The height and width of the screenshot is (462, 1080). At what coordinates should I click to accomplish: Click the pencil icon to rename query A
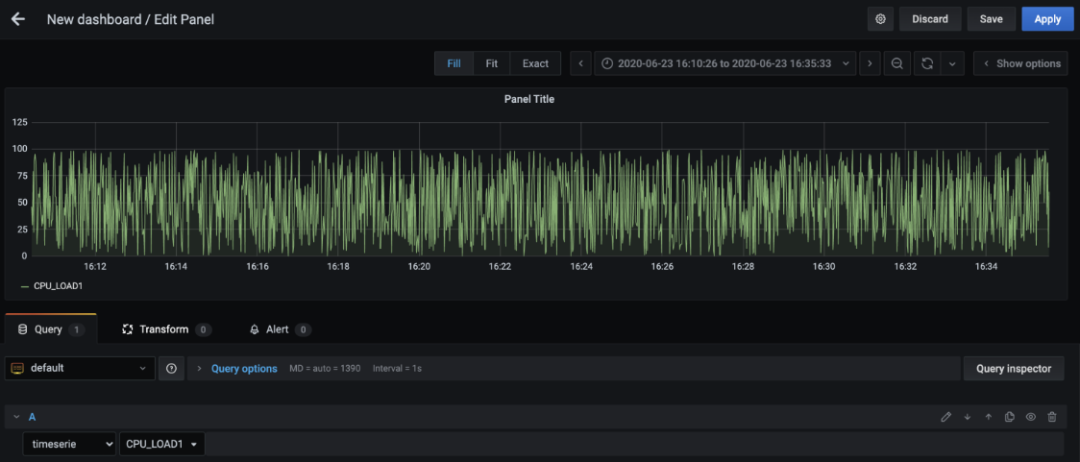(x=946, y=417)
